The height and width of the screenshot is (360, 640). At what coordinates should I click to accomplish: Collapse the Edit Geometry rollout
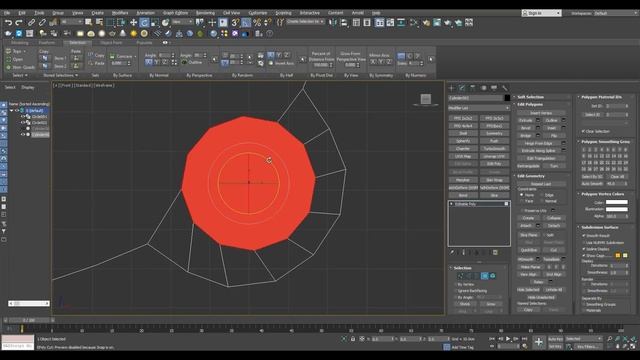[531, 176]
